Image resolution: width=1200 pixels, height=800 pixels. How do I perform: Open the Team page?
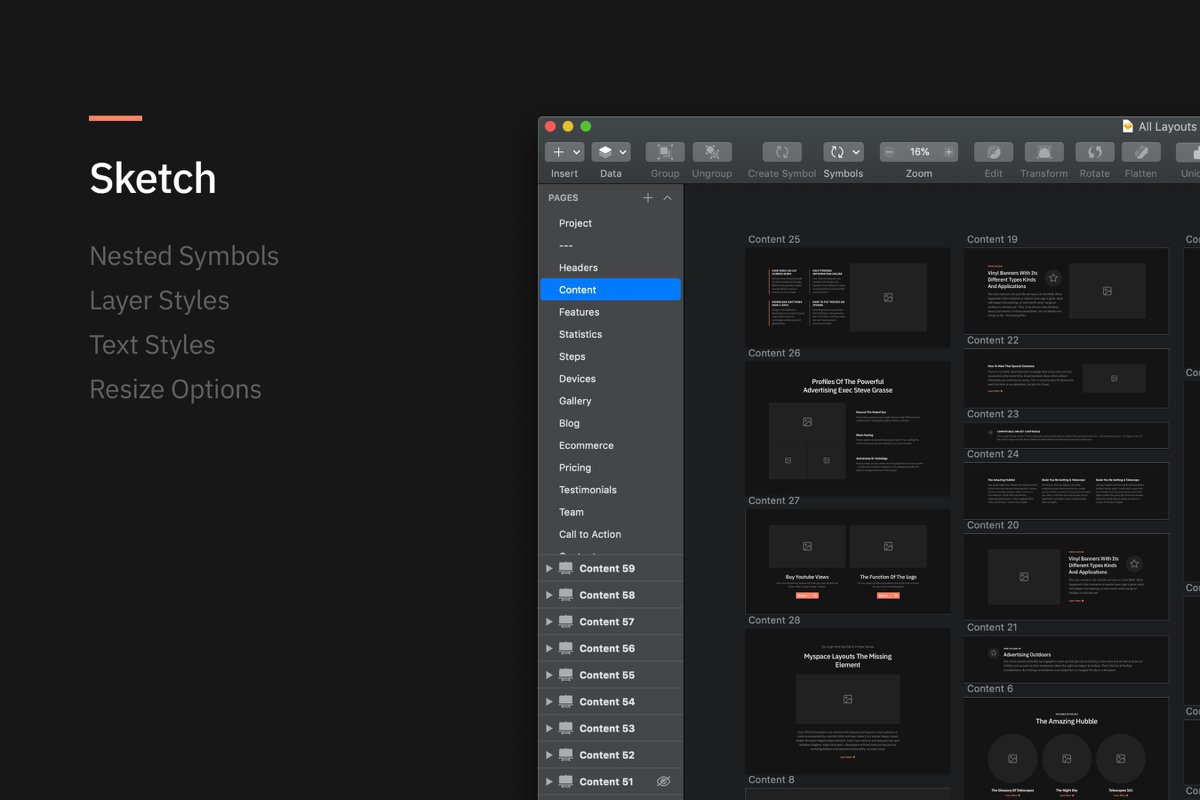[611, 512]
